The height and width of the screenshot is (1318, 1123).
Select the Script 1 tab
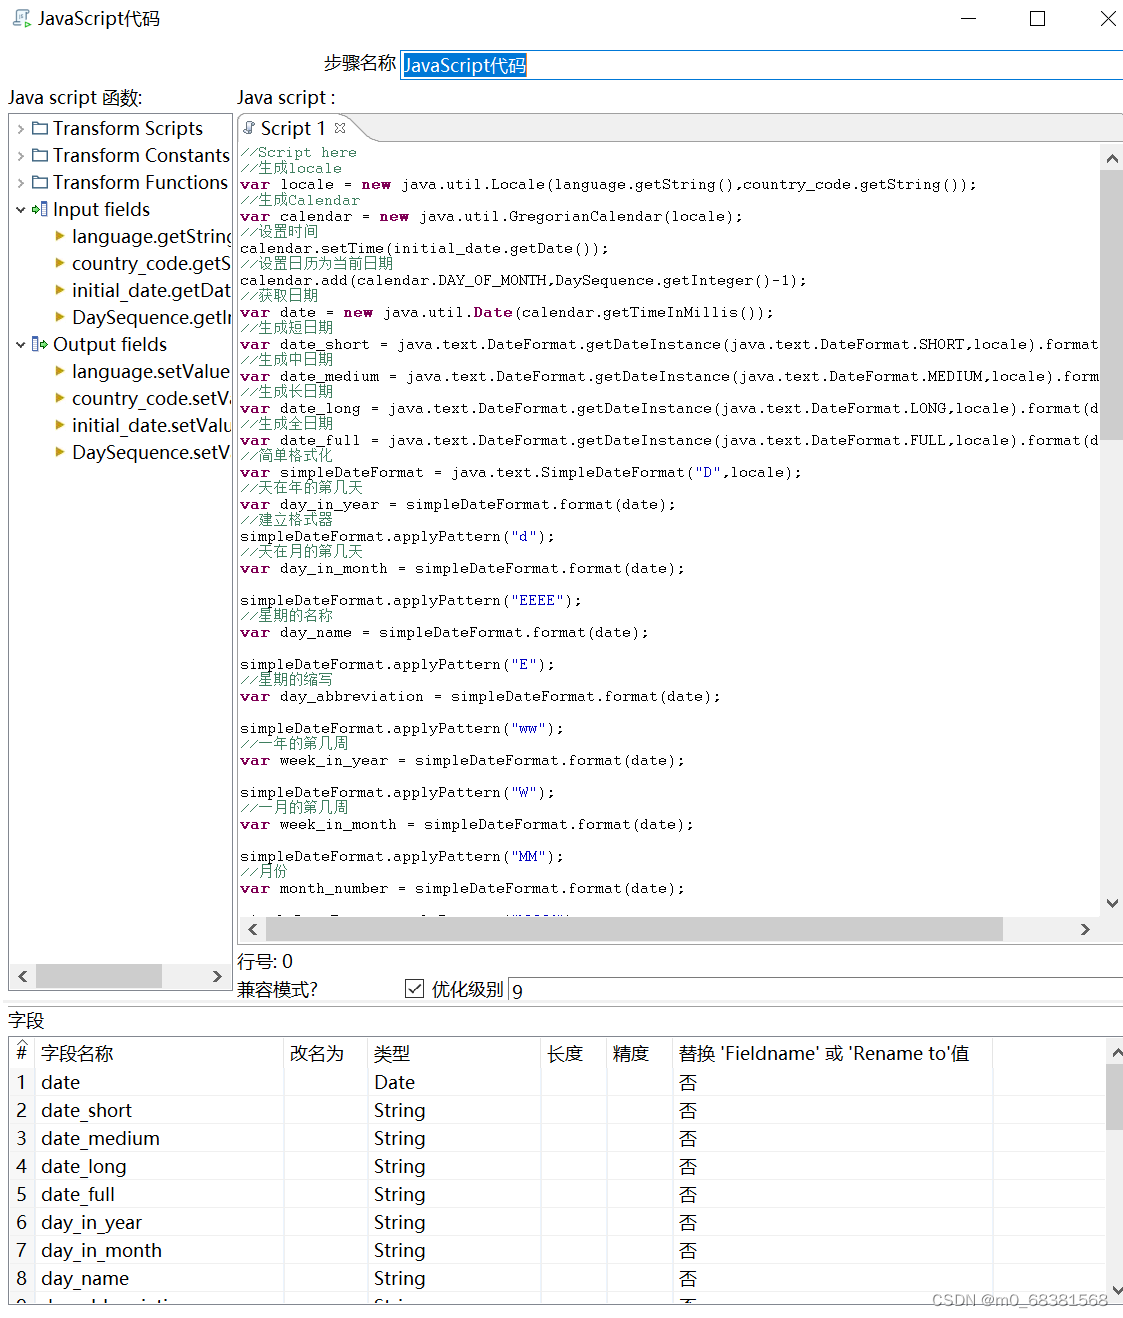pyautogui.click(x=293, y=128)
